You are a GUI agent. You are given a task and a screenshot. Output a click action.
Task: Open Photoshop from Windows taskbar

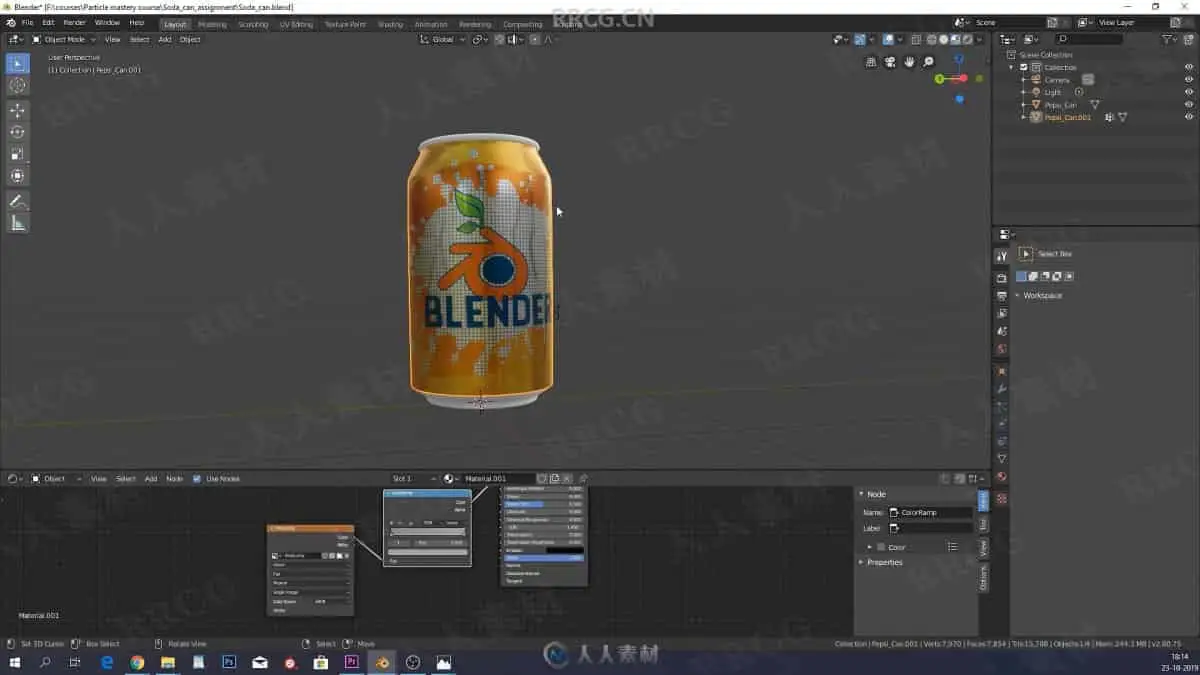click(x=229, y=662)
